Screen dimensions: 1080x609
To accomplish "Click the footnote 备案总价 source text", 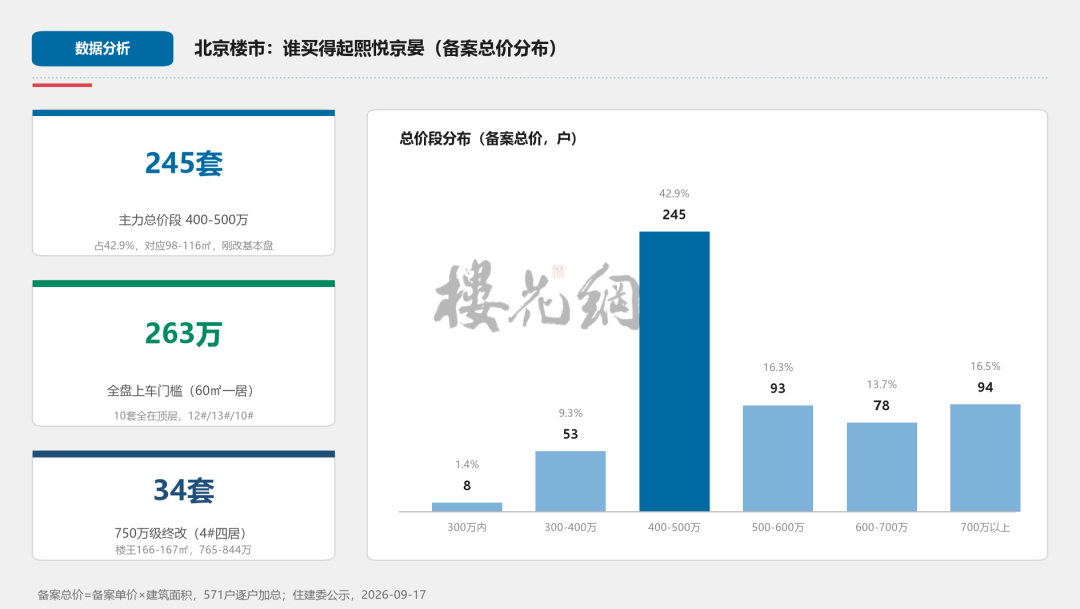I will pos(231,595).
